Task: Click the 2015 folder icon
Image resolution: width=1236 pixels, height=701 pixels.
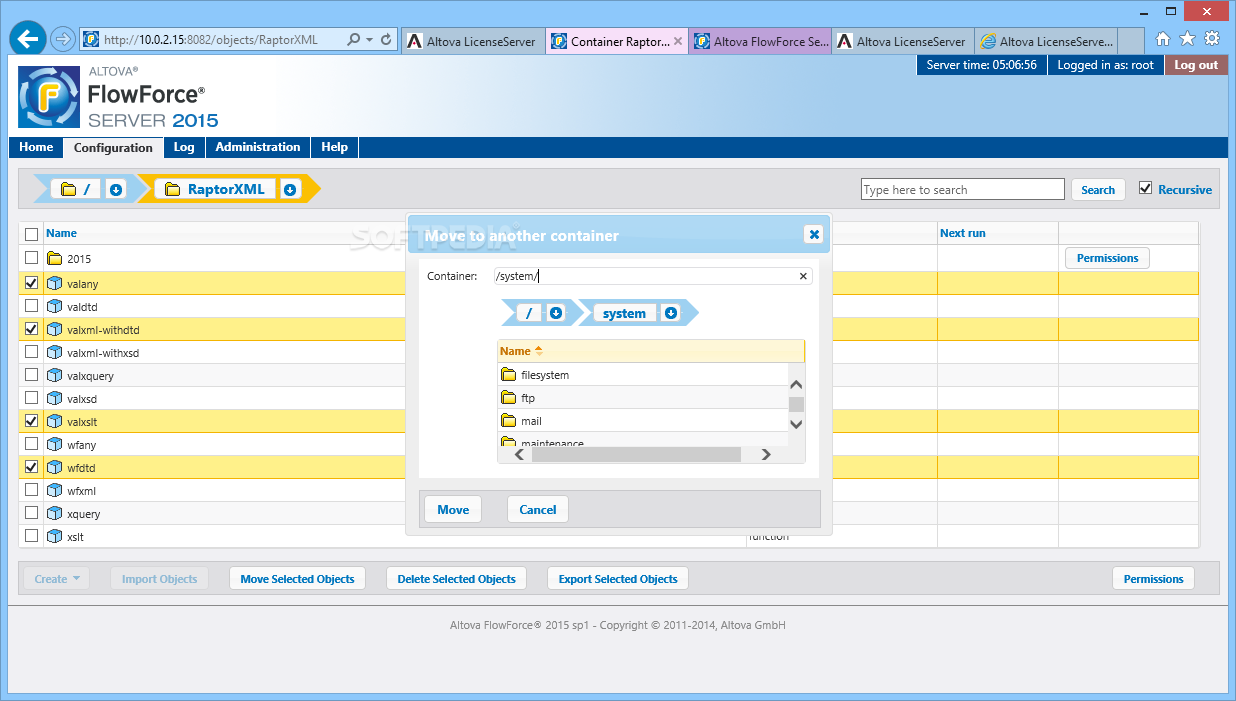Action: 55,259
